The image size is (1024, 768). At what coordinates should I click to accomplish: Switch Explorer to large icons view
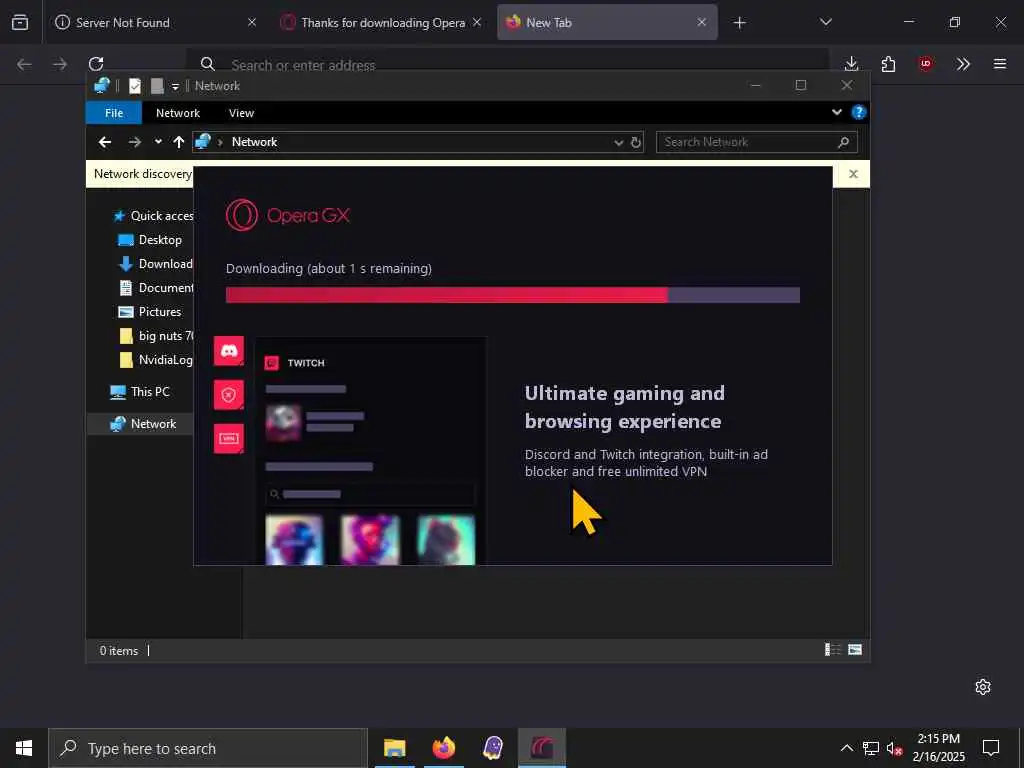pos(855,649)
